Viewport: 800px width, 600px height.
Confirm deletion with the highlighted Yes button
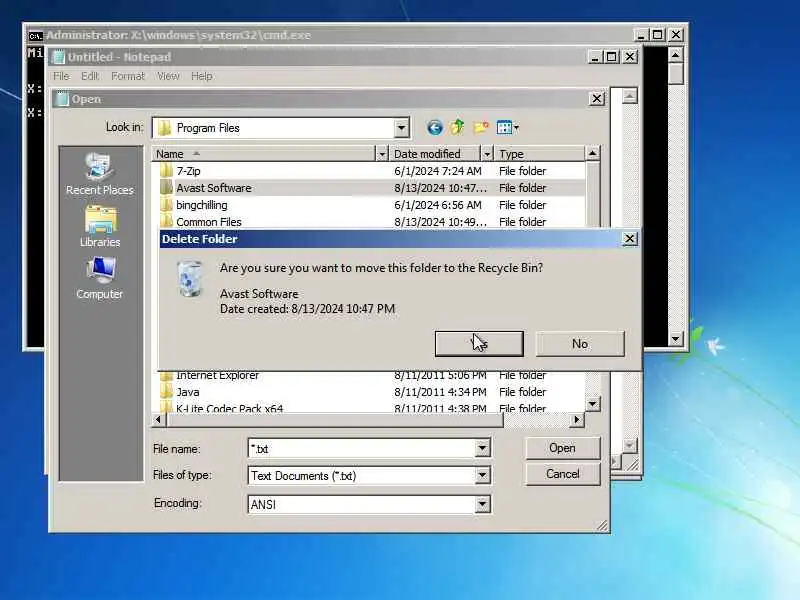479,344
